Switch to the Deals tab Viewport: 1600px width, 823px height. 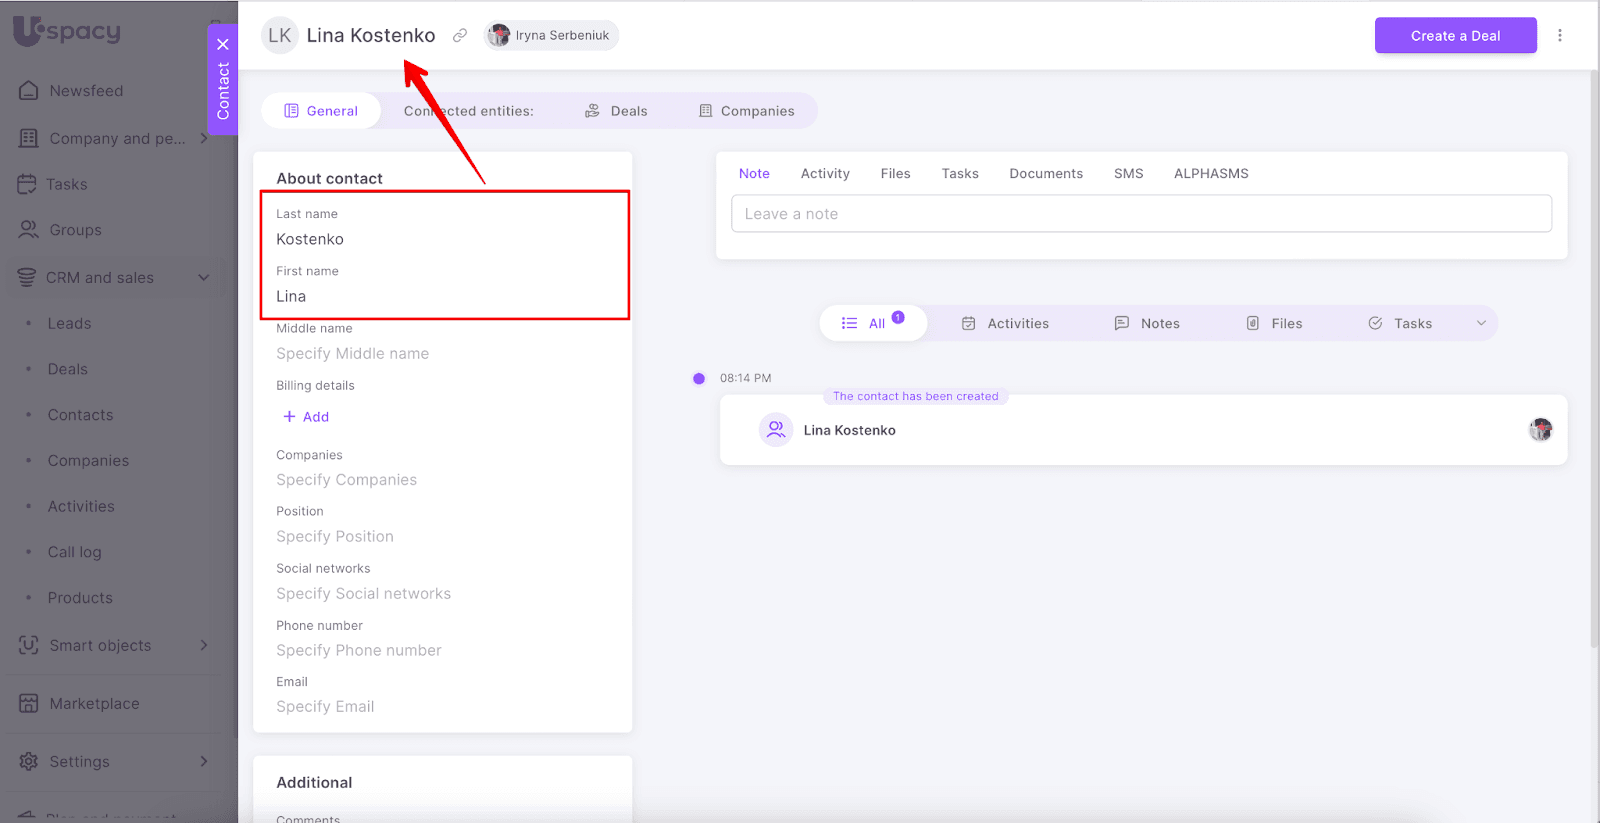click(x=616, y=111)
